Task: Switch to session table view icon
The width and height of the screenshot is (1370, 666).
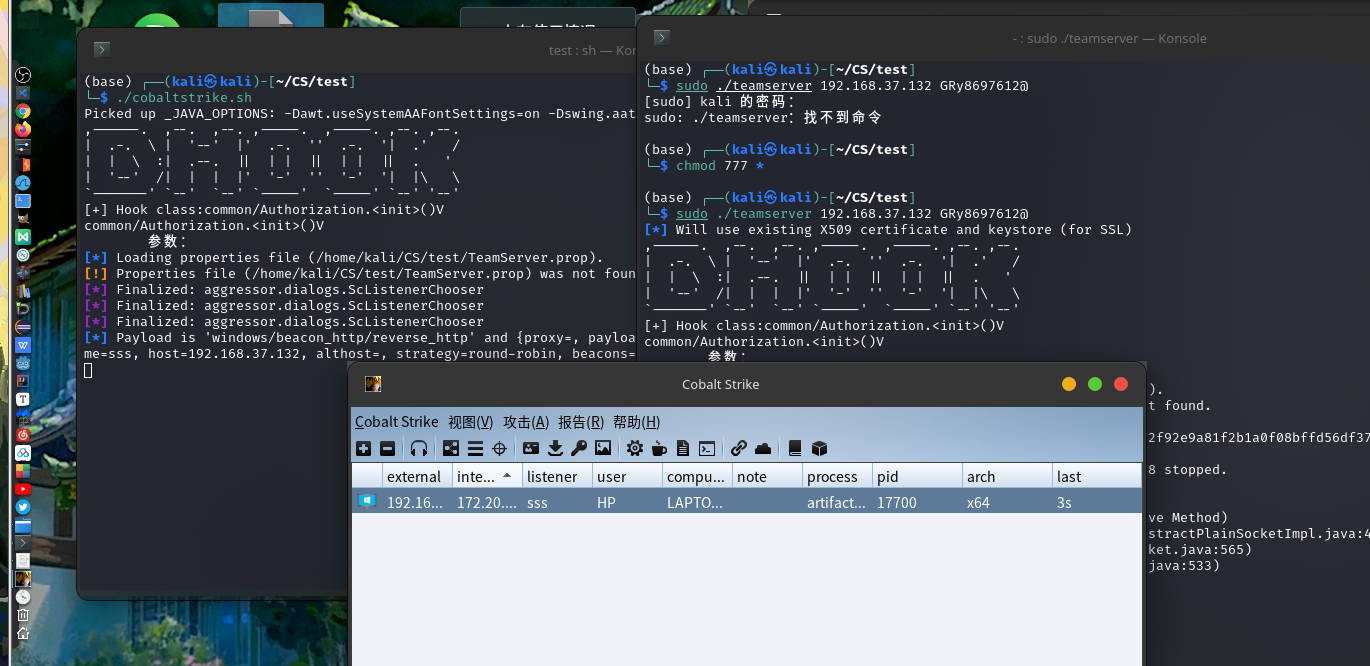Action: click(x=475, y=448)
